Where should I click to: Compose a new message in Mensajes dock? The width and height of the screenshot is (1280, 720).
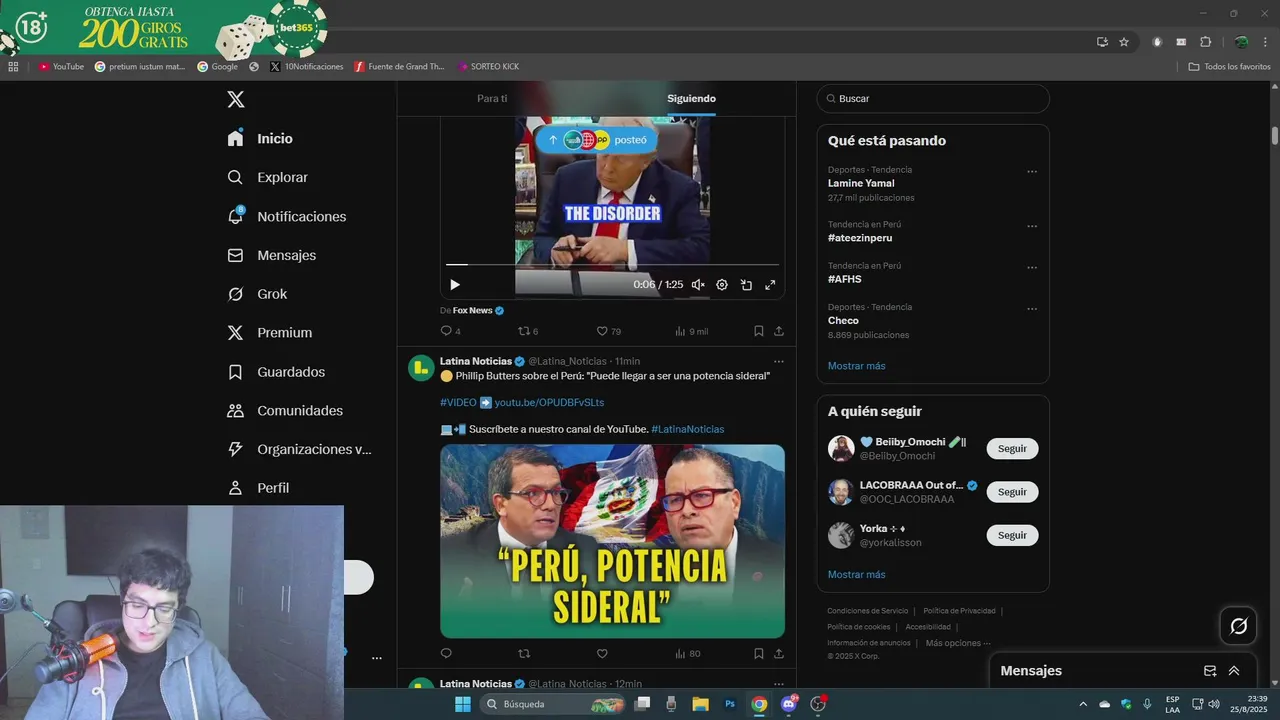(x=1210, y=671)
